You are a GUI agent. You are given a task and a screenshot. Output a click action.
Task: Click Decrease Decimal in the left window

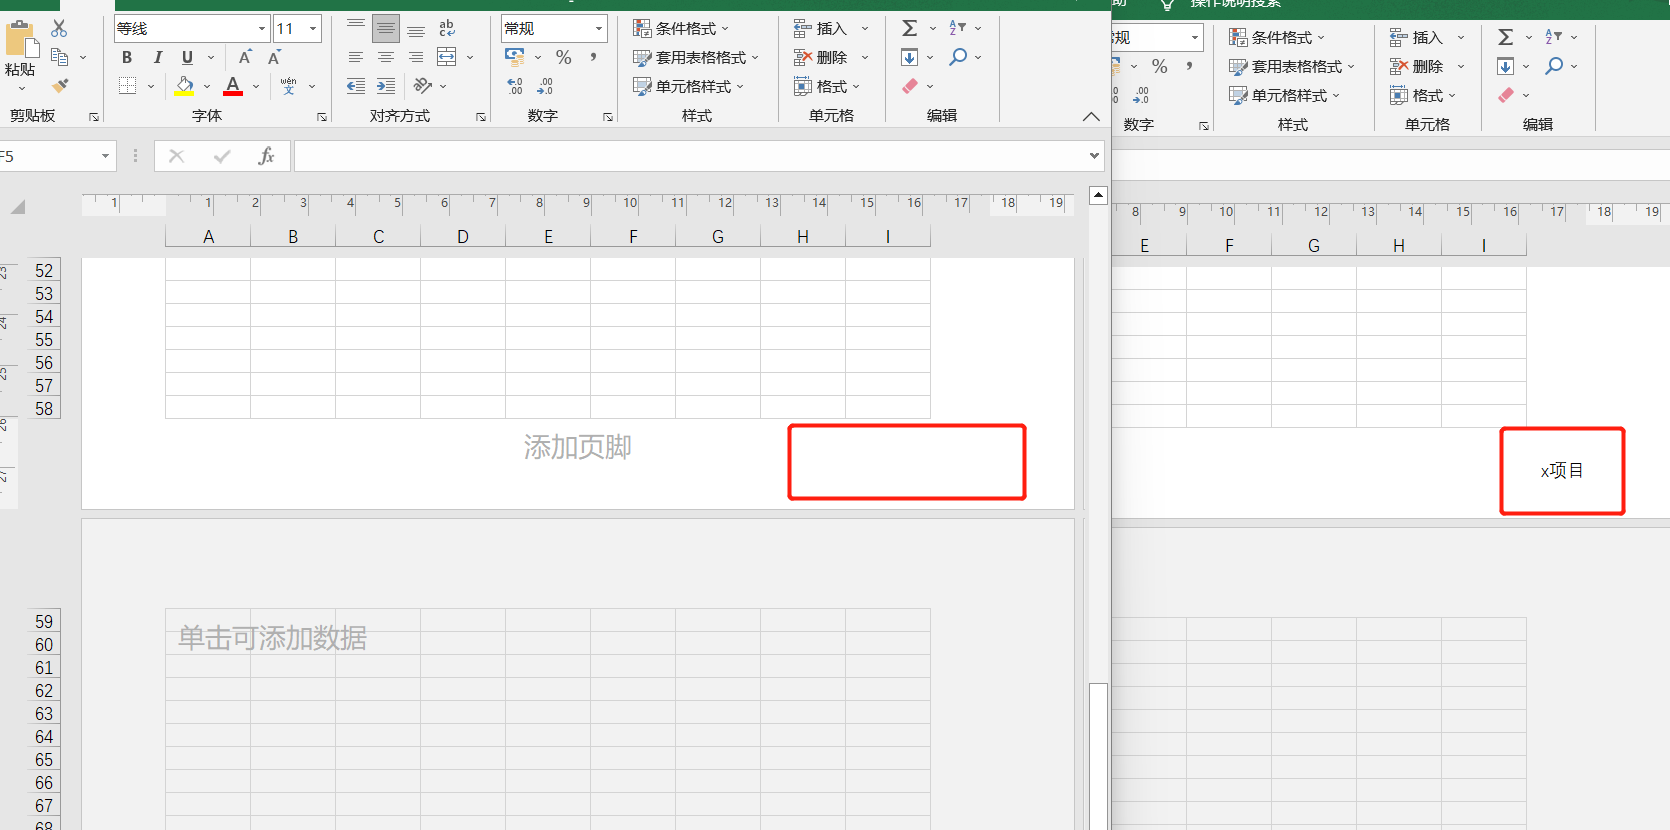click(x=545, y=86)
